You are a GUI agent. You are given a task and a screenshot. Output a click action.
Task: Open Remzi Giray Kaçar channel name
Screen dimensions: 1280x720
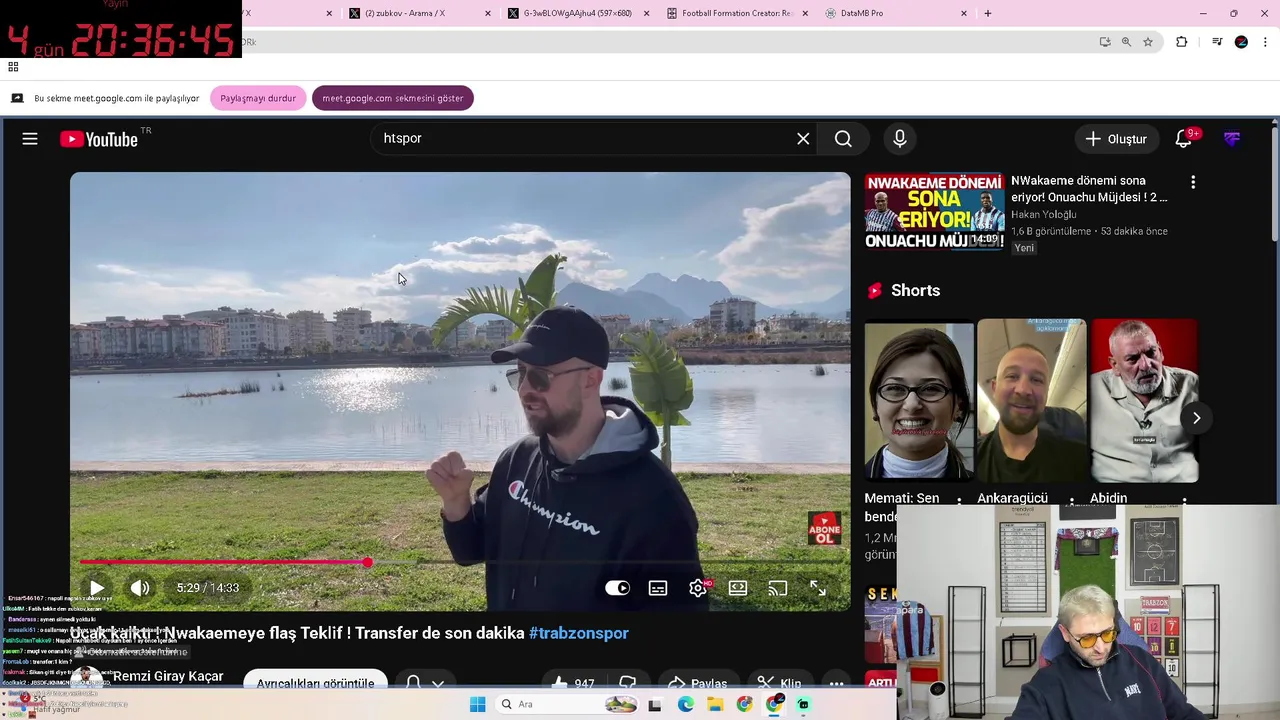[168, 677]
